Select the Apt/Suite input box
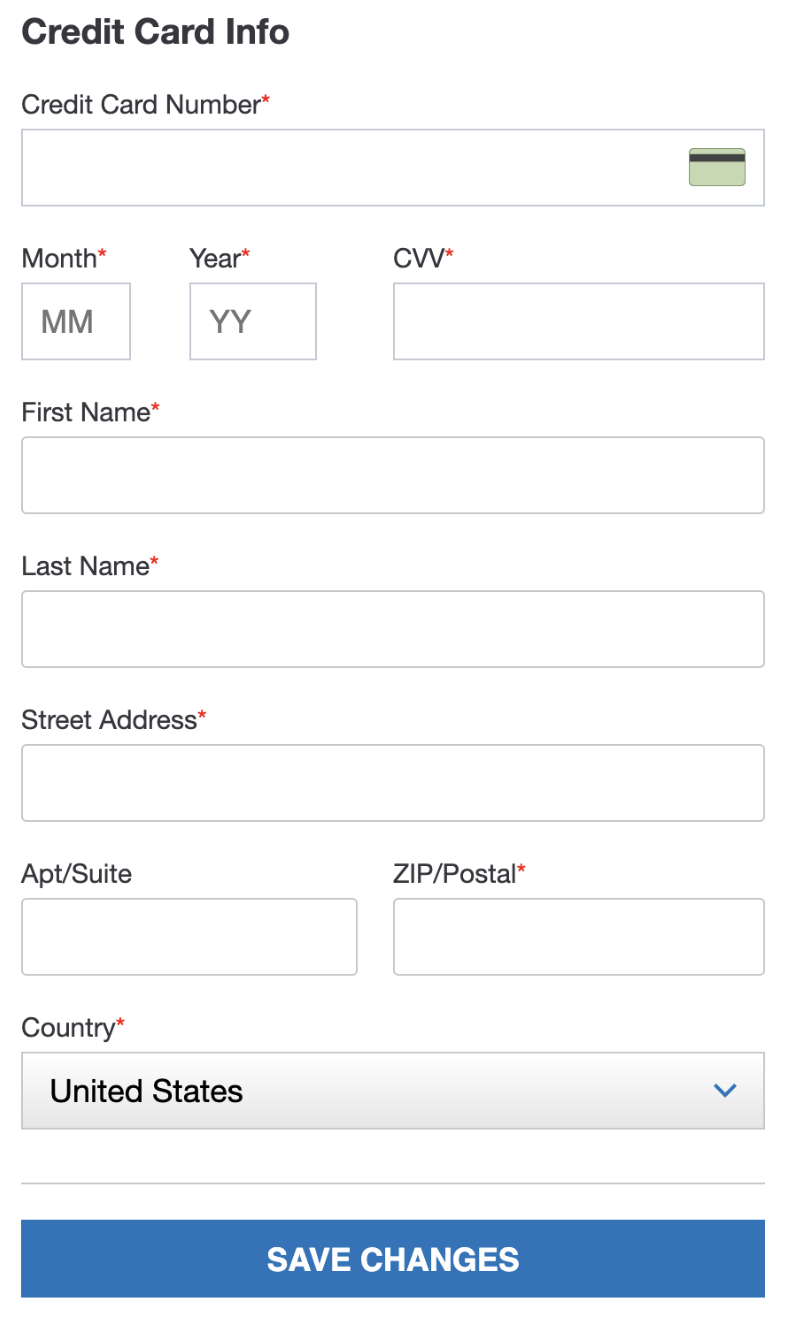This screenshot has height=1332, width=790. tap(189, 937)
